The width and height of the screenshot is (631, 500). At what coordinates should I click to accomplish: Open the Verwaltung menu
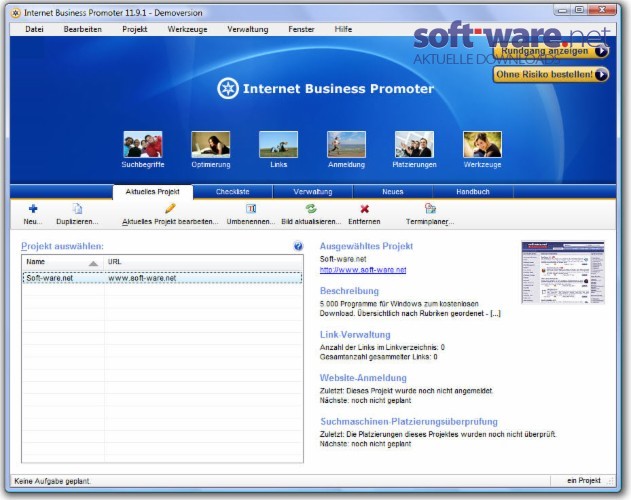pyautogui.click(x=247, y=29)
